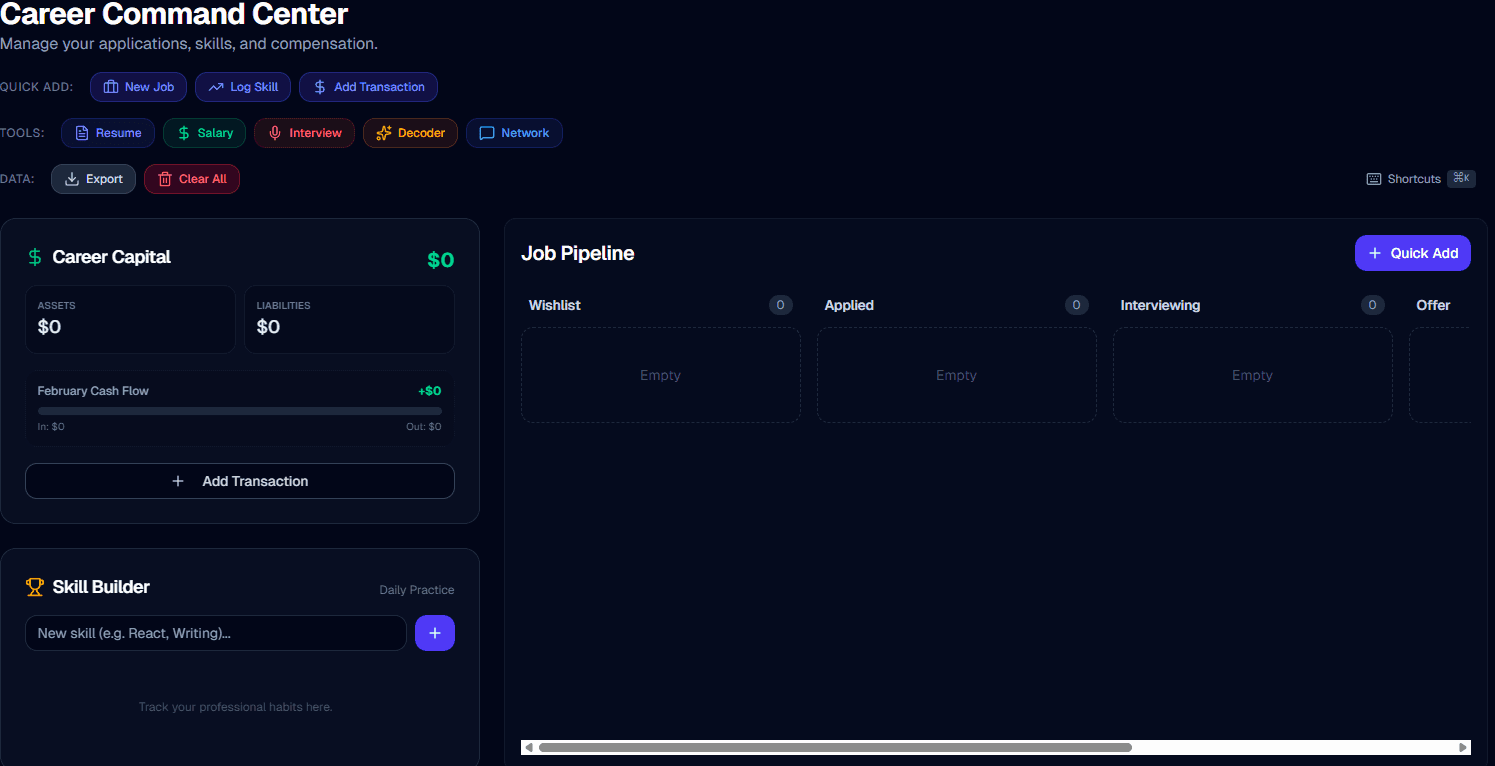1495x766 pixels.
Task: Open the Quick Add button in Job Pipeline
Action: pos(1412,253)
